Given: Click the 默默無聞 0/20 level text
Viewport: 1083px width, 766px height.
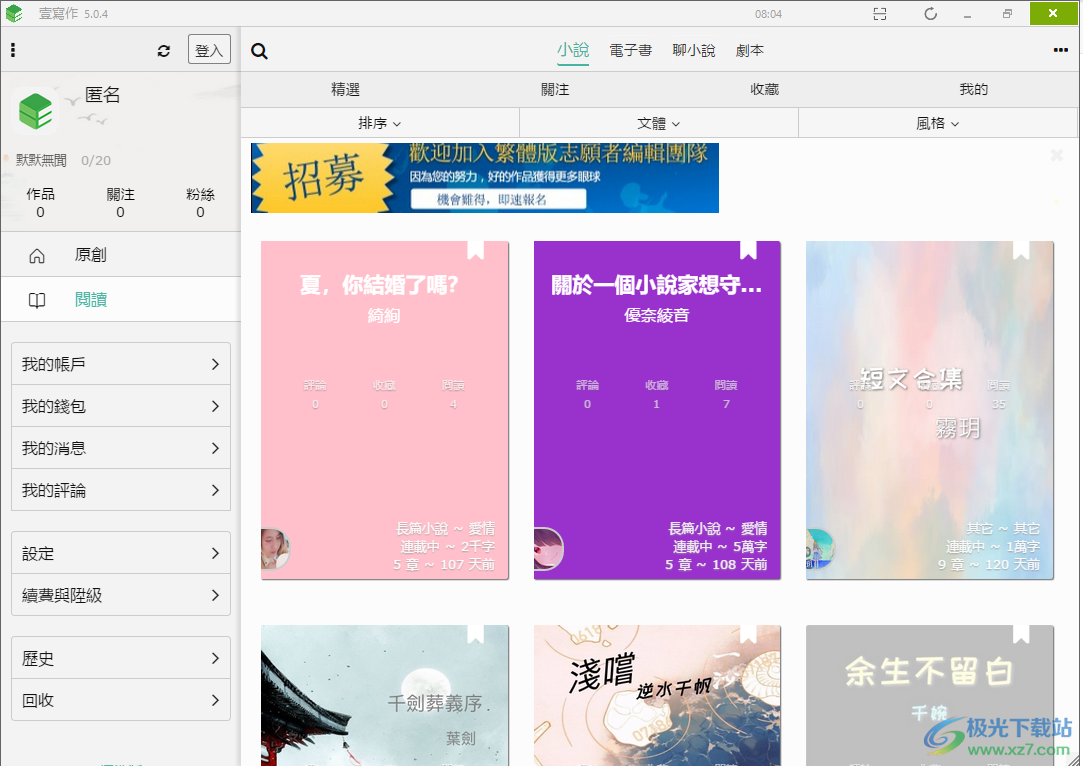Looking at the screenshot, I should click(63, 160).
